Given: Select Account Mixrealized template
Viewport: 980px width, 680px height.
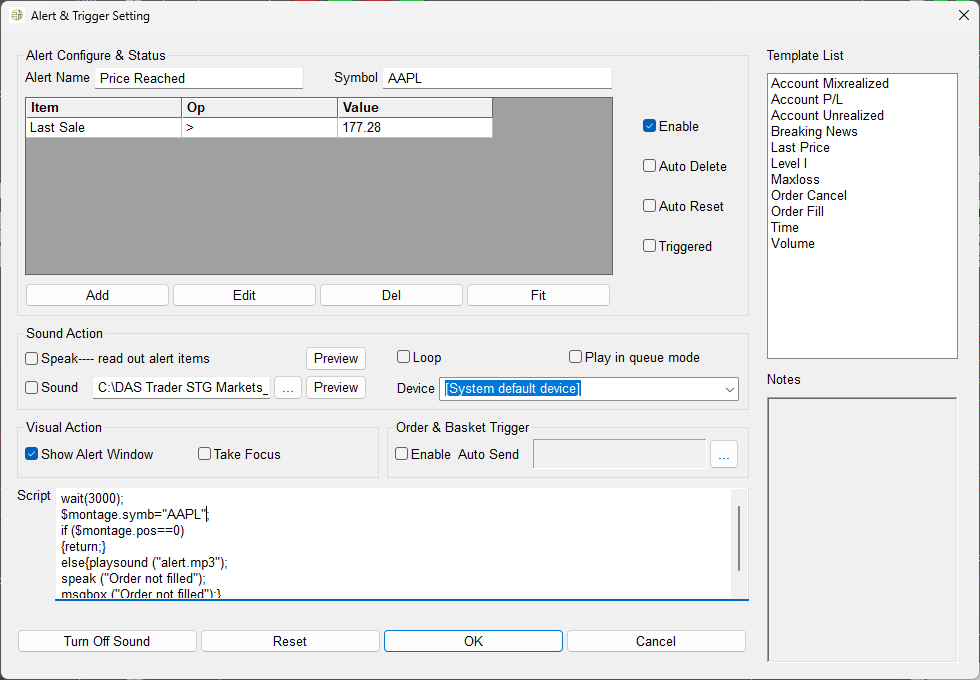Looking at the screenshot, I should click(829, 83).
